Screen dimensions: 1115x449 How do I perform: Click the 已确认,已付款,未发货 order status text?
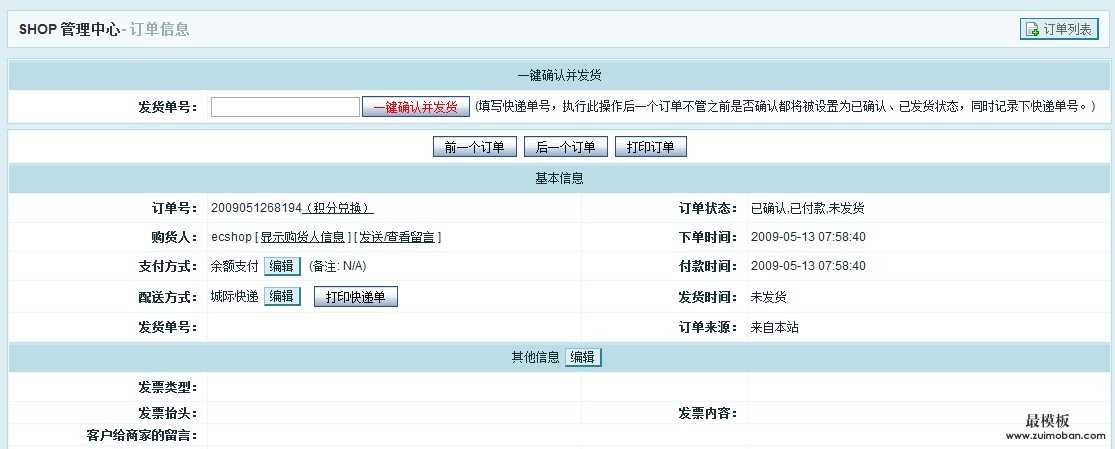pos(808,208)
